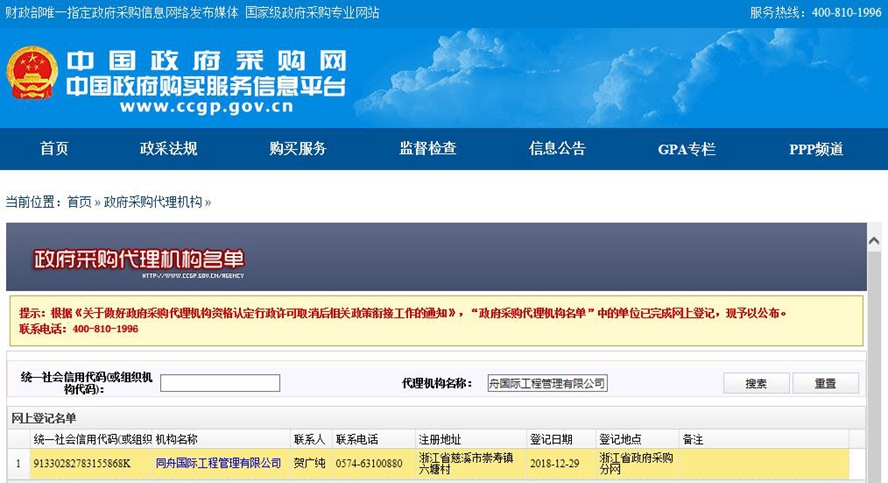The height and width of the screenshot is (483, 888).
Task: Click the 登记地点 column header
Action: click(637, 439)
